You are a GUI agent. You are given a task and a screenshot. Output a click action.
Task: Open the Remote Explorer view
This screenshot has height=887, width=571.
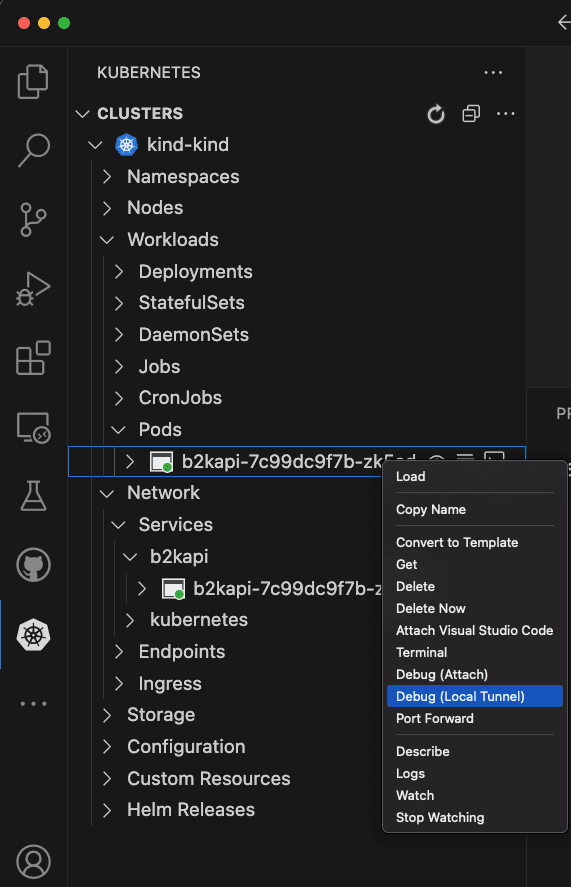tap(33, 427)
